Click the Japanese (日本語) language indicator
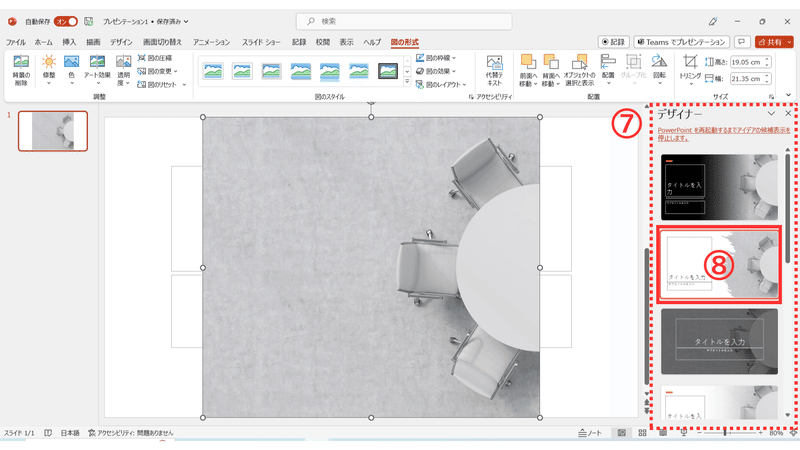The image size is (800, 450). click(70, 433)
